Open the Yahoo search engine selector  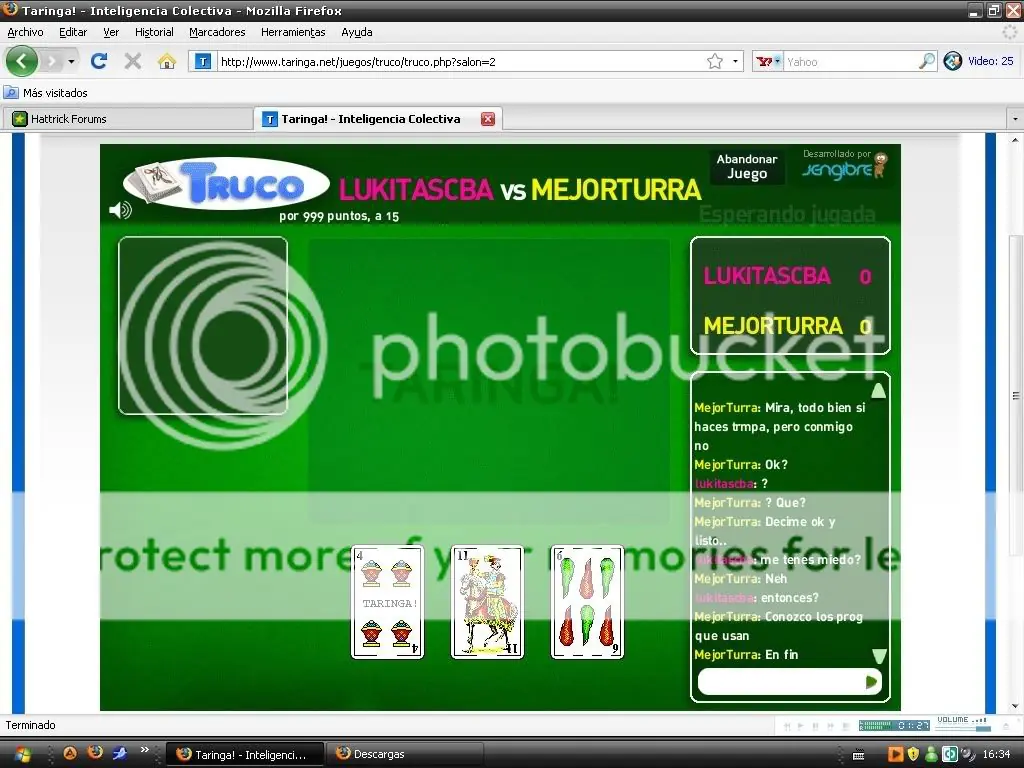pos(768,61)
